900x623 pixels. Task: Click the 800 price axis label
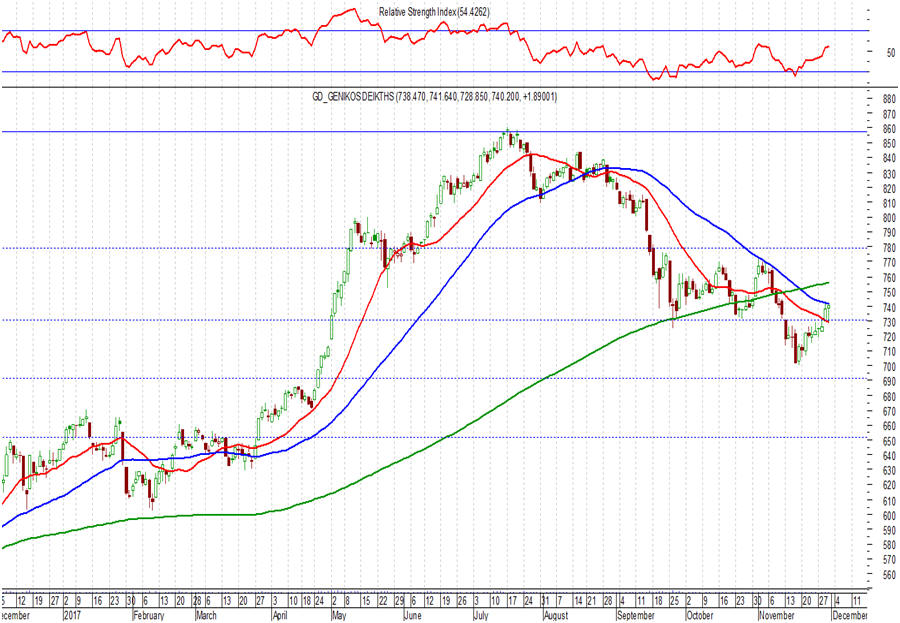tap(889, 218)
